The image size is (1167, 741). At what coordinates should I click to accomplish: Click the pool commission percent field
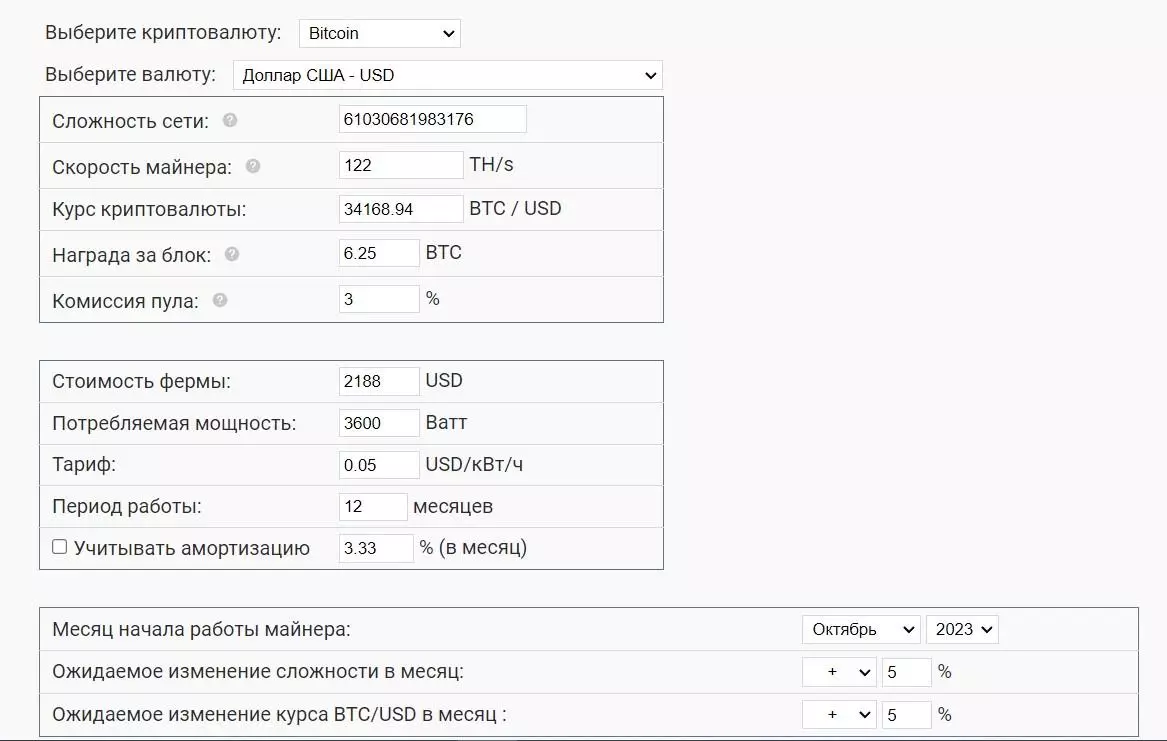(x=379, y=299)
